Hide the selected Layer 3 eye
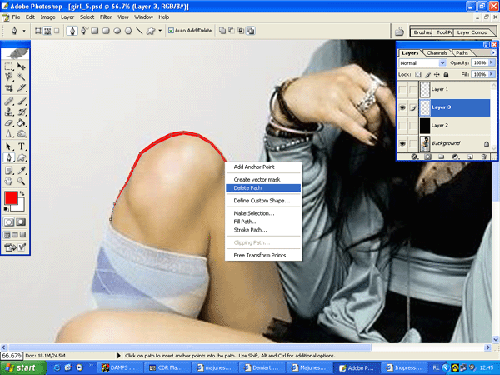500x375 pixels. [x=403, y=108]
